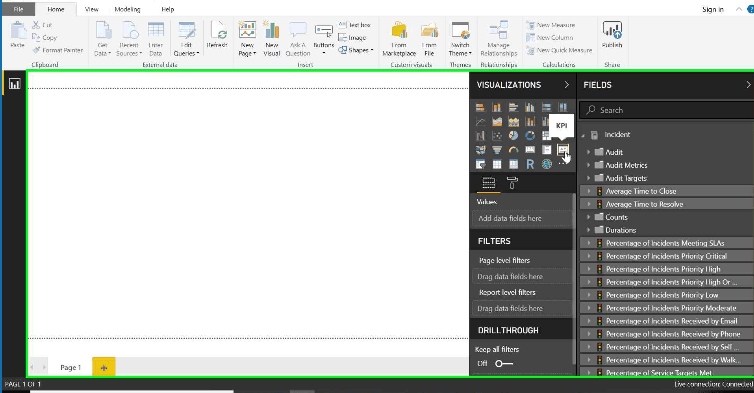Expand the Durations folder
The image size is (754, 393).
click(x=588, y=230)
